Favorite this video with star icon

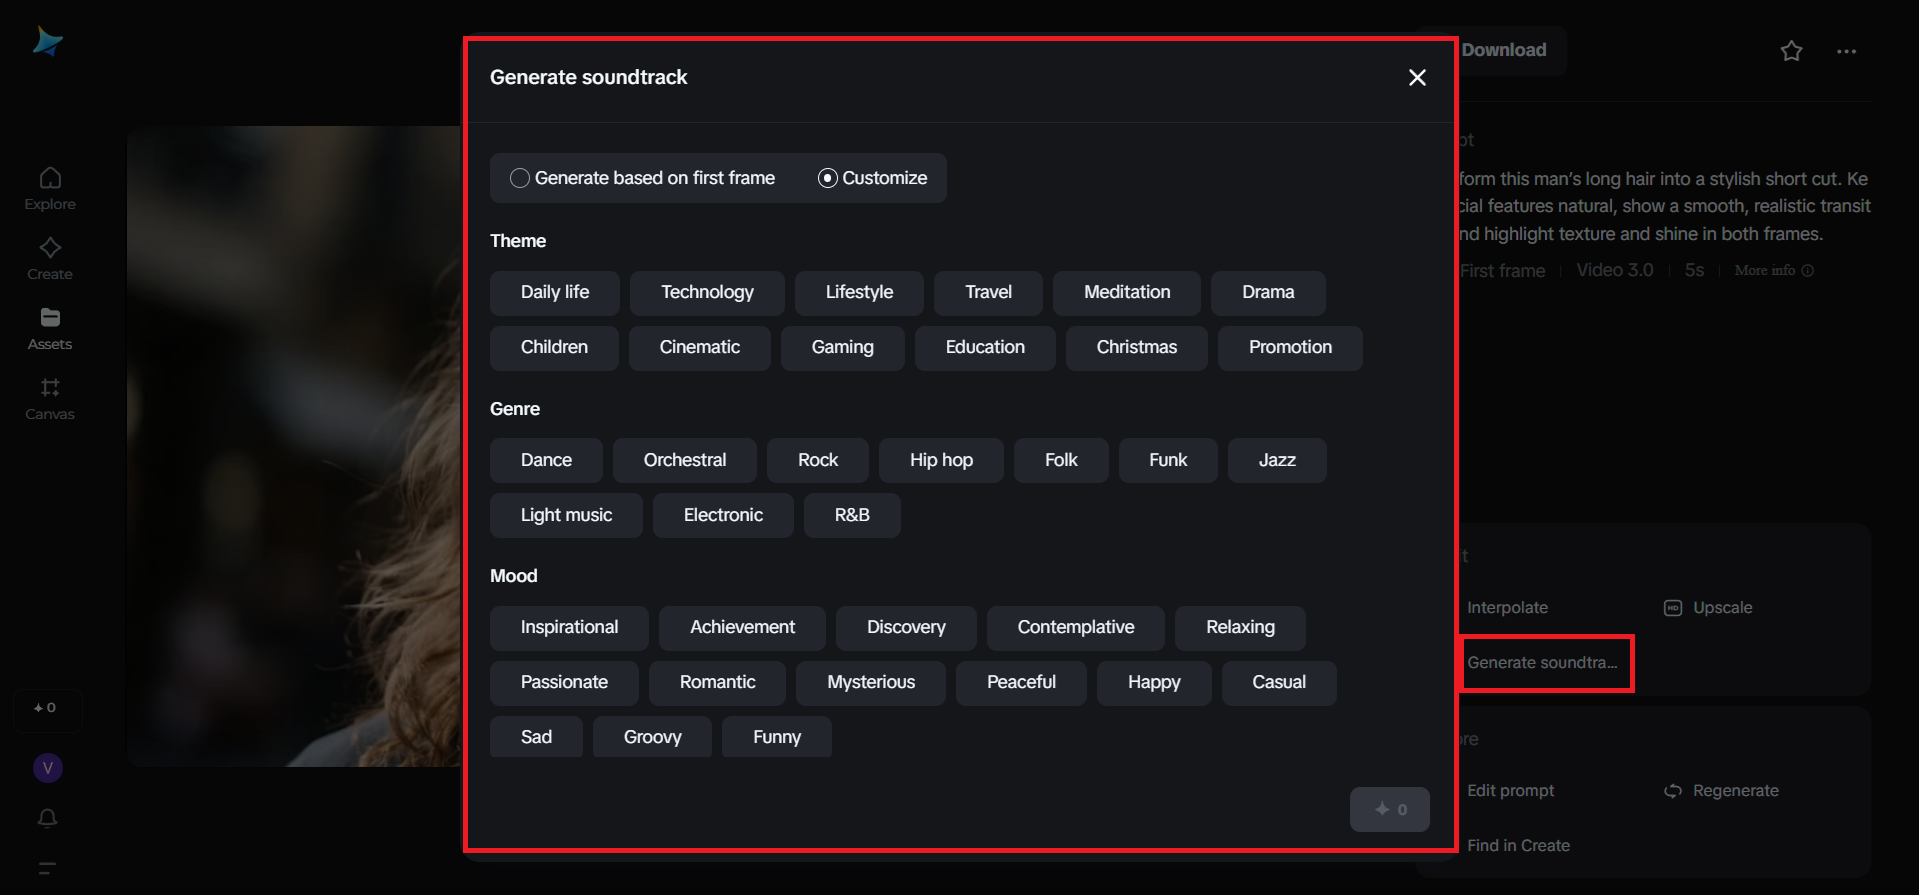[x=1791, y=51]
